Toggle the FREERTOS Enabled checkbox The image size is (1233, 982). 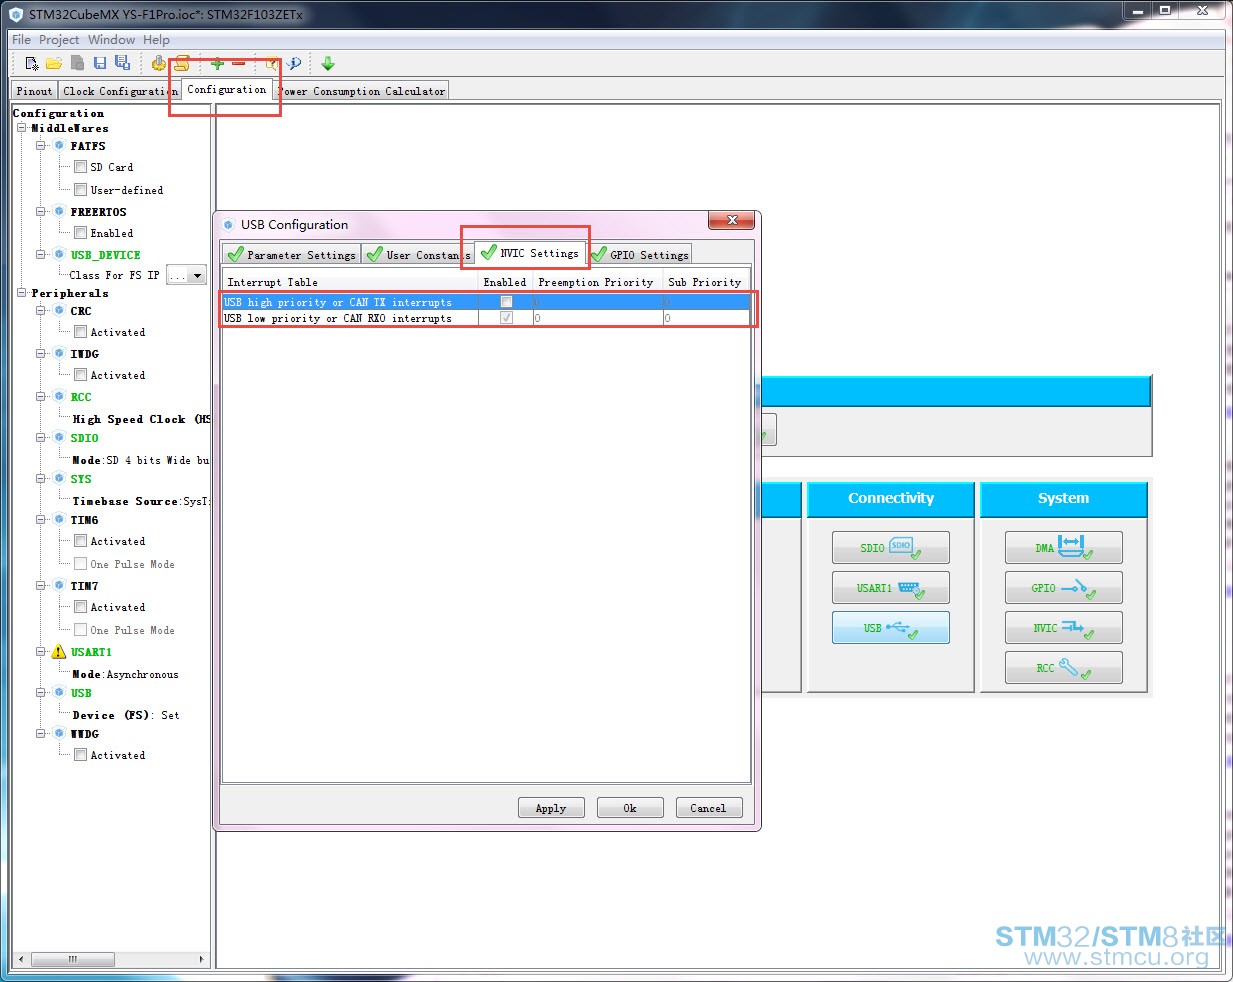[81, 233]
